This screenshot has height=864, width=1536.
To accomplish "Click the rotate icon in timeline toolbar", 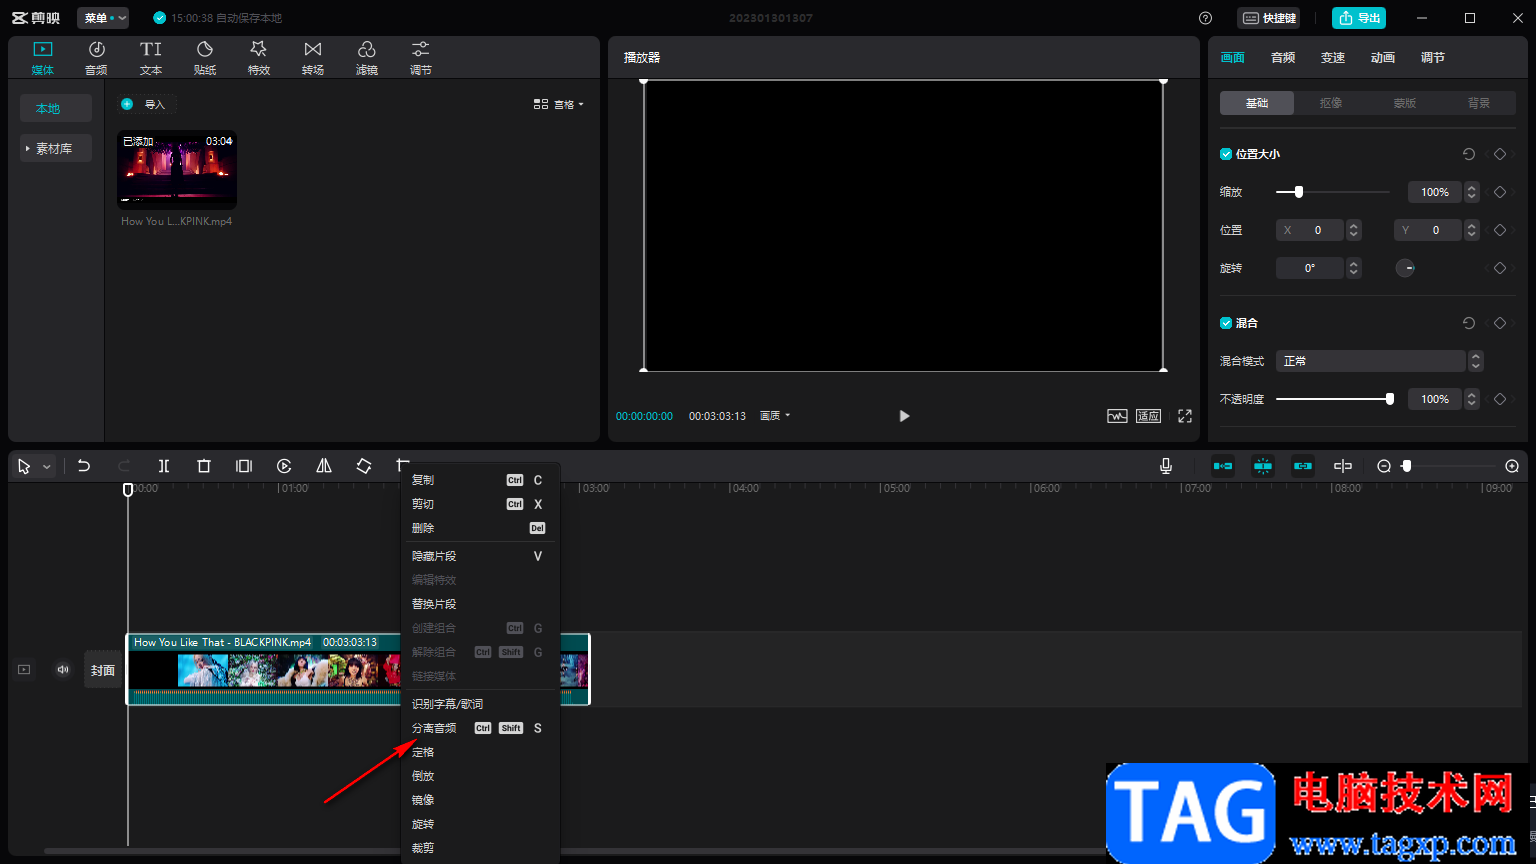I will pos(364,466).
